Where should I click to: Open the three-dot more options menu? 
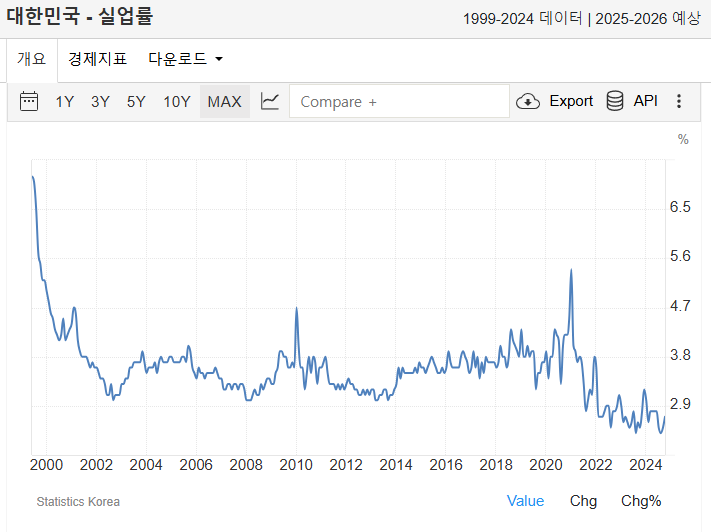pyautogui.click(x=679, y=101)
